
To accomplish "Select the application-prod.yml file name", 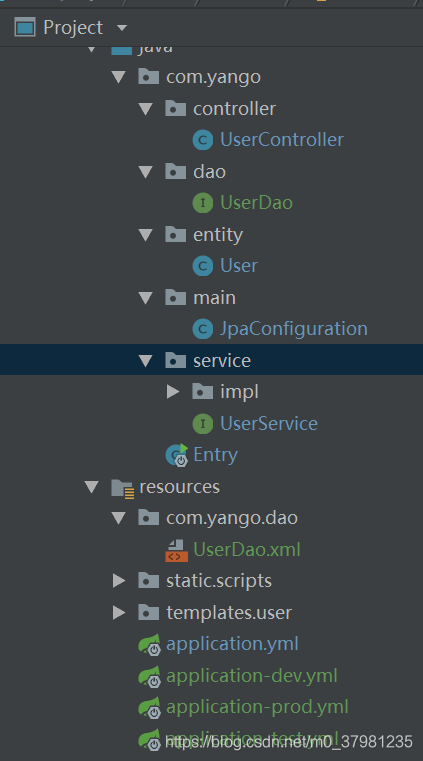I will 258,708.
